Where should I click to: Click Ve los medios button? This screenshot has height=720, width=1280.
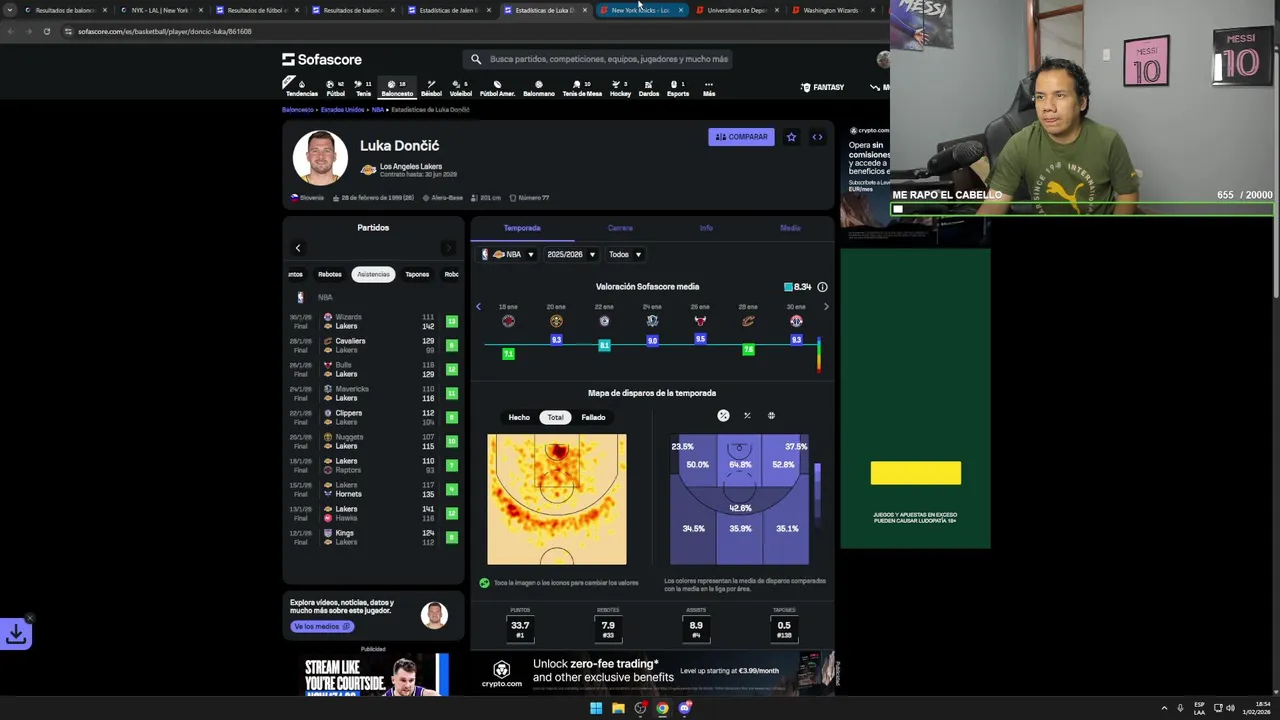click(322, 627)
